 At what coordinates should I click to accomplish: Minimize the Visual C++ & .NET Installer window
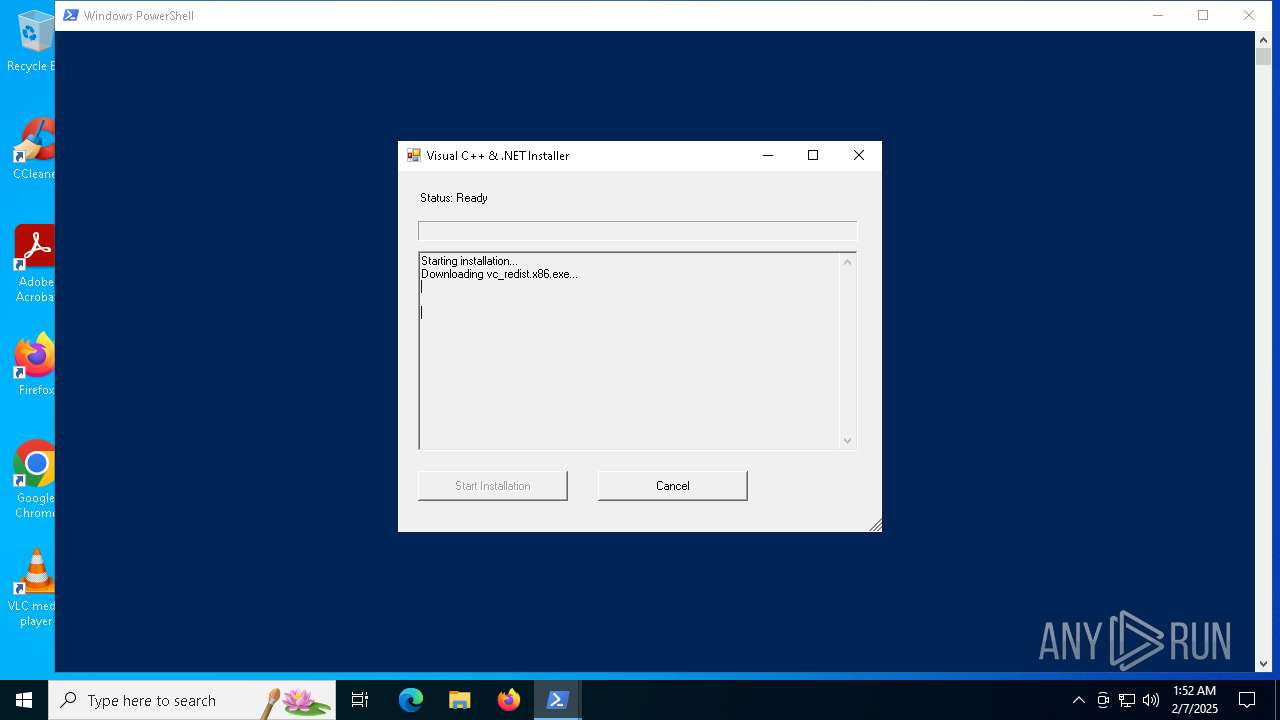768,155
